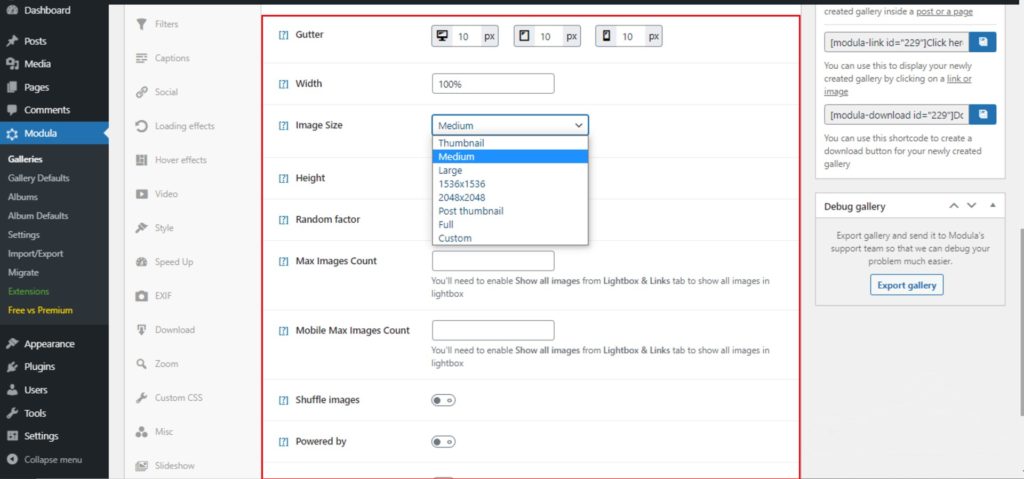
Task: Enable the Powered by toggle
Action: point(443,441)
